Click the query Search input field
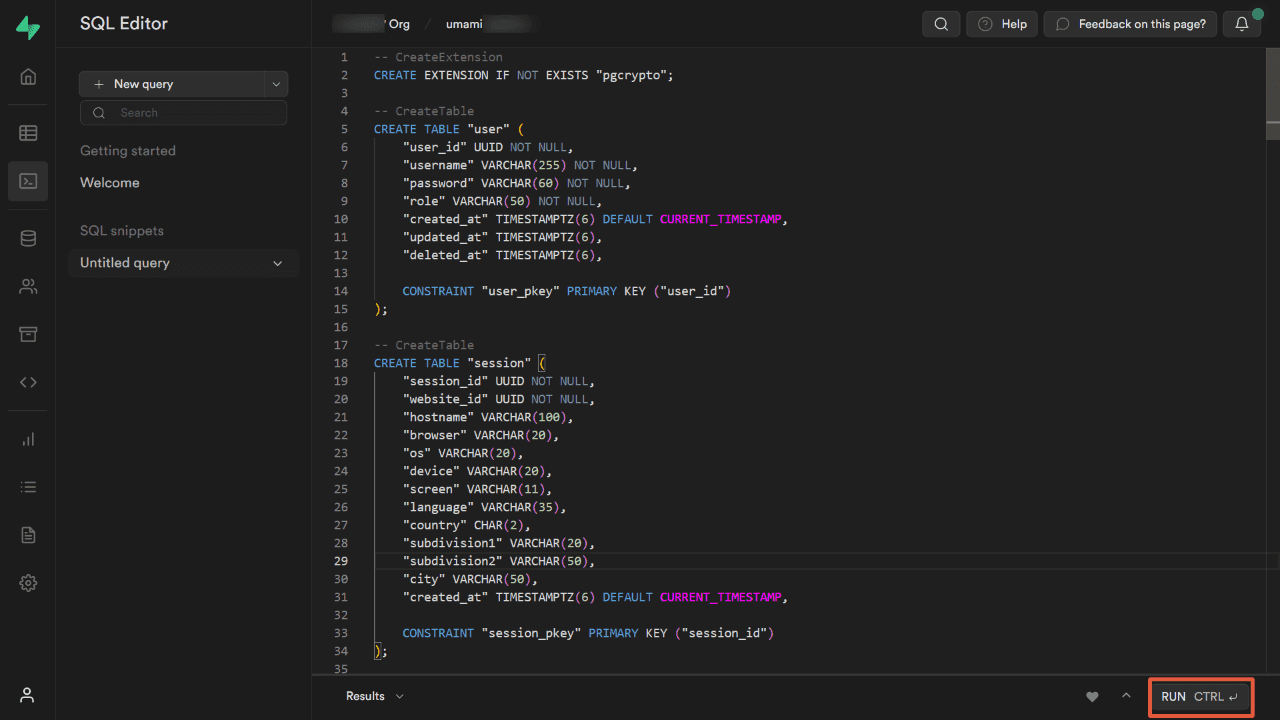The image size is (1280, 720). 195,113
